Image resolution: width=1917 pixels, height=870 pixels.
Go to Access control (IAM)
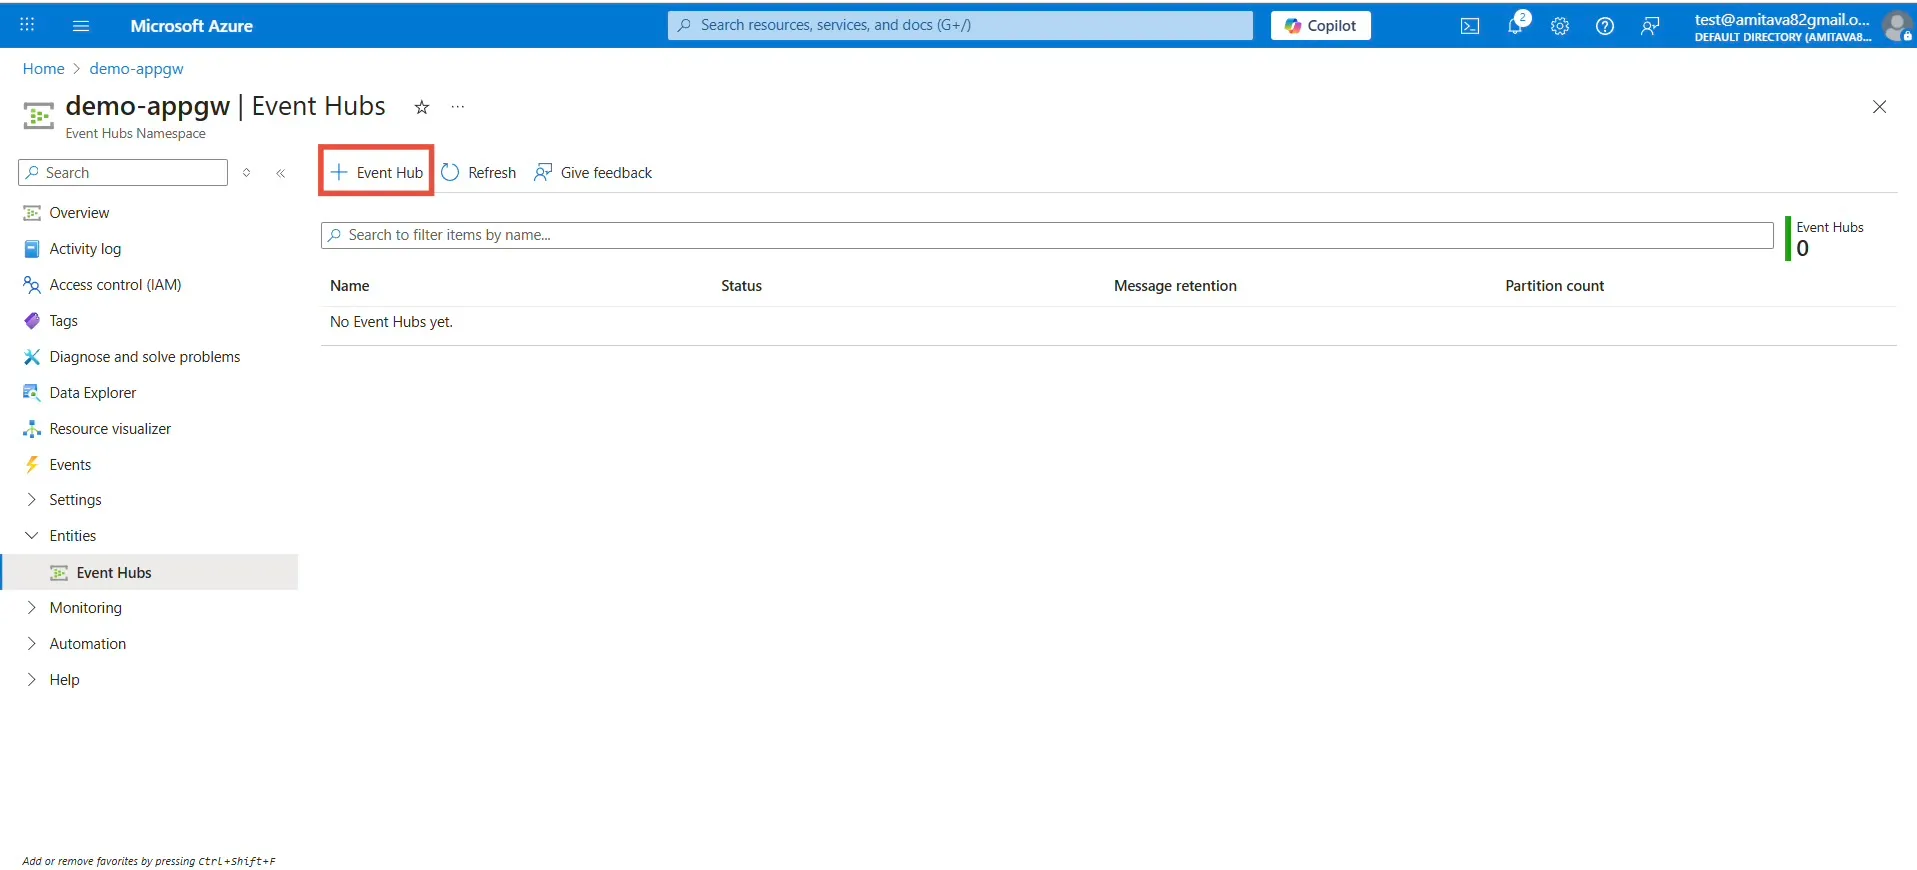[115, 285]
